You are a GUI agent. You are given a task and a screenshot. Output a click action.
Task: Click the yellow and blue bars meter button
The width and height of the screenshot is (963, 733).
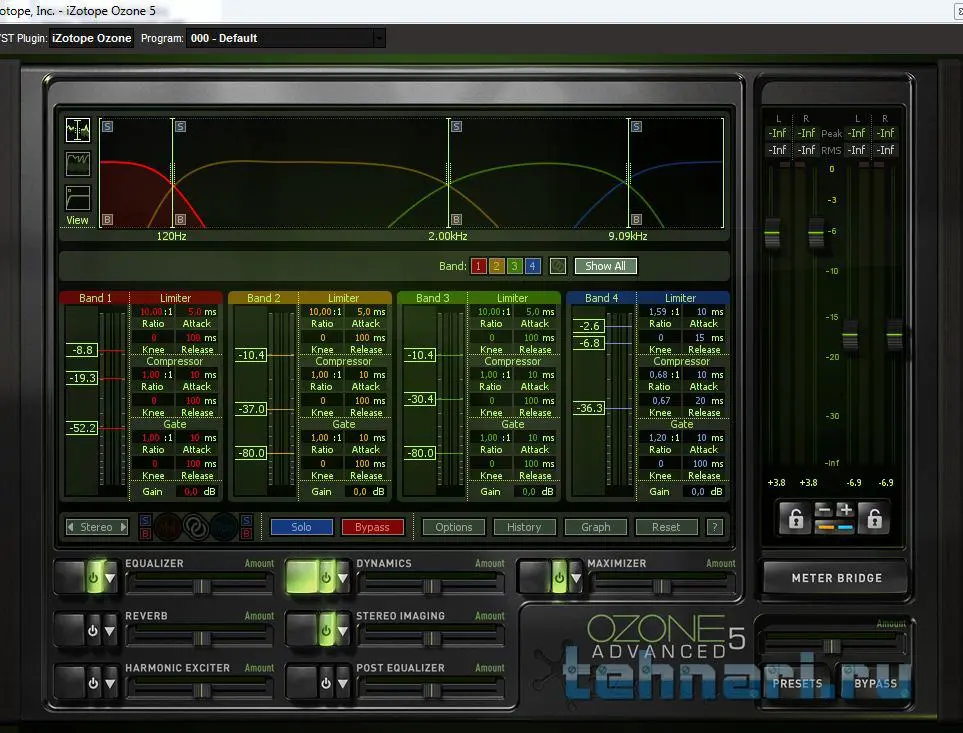click(x=835, y=527)
